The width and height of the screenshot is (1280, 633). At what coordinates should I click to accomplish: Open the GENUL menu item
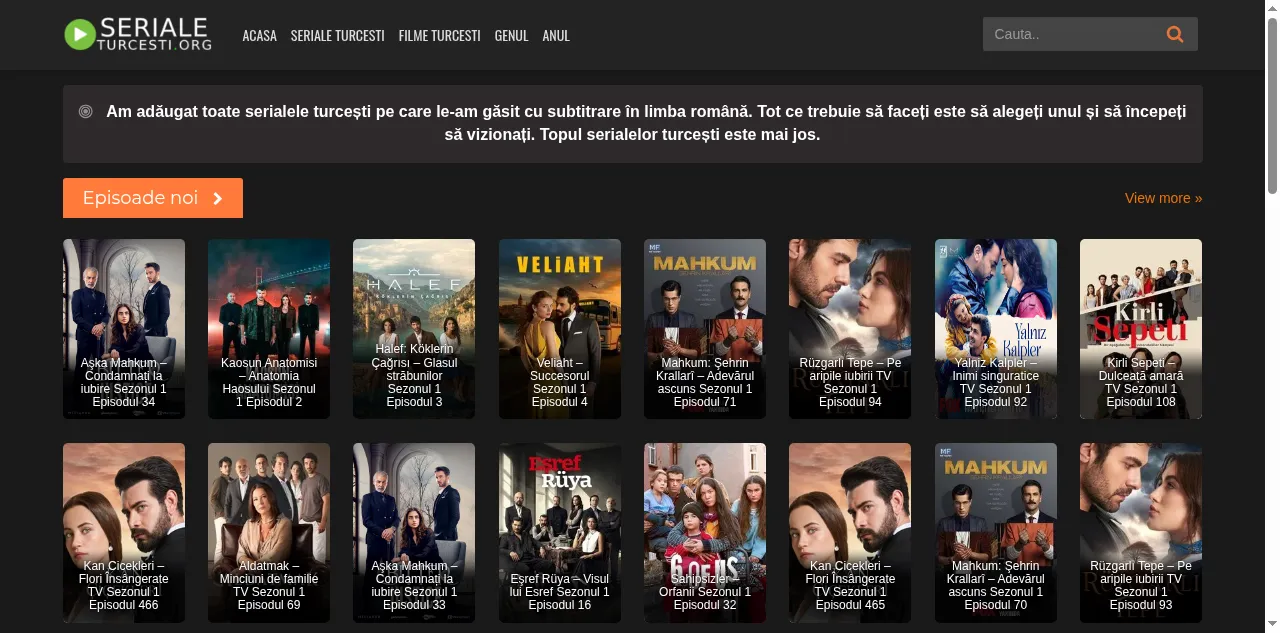(511, 35)
